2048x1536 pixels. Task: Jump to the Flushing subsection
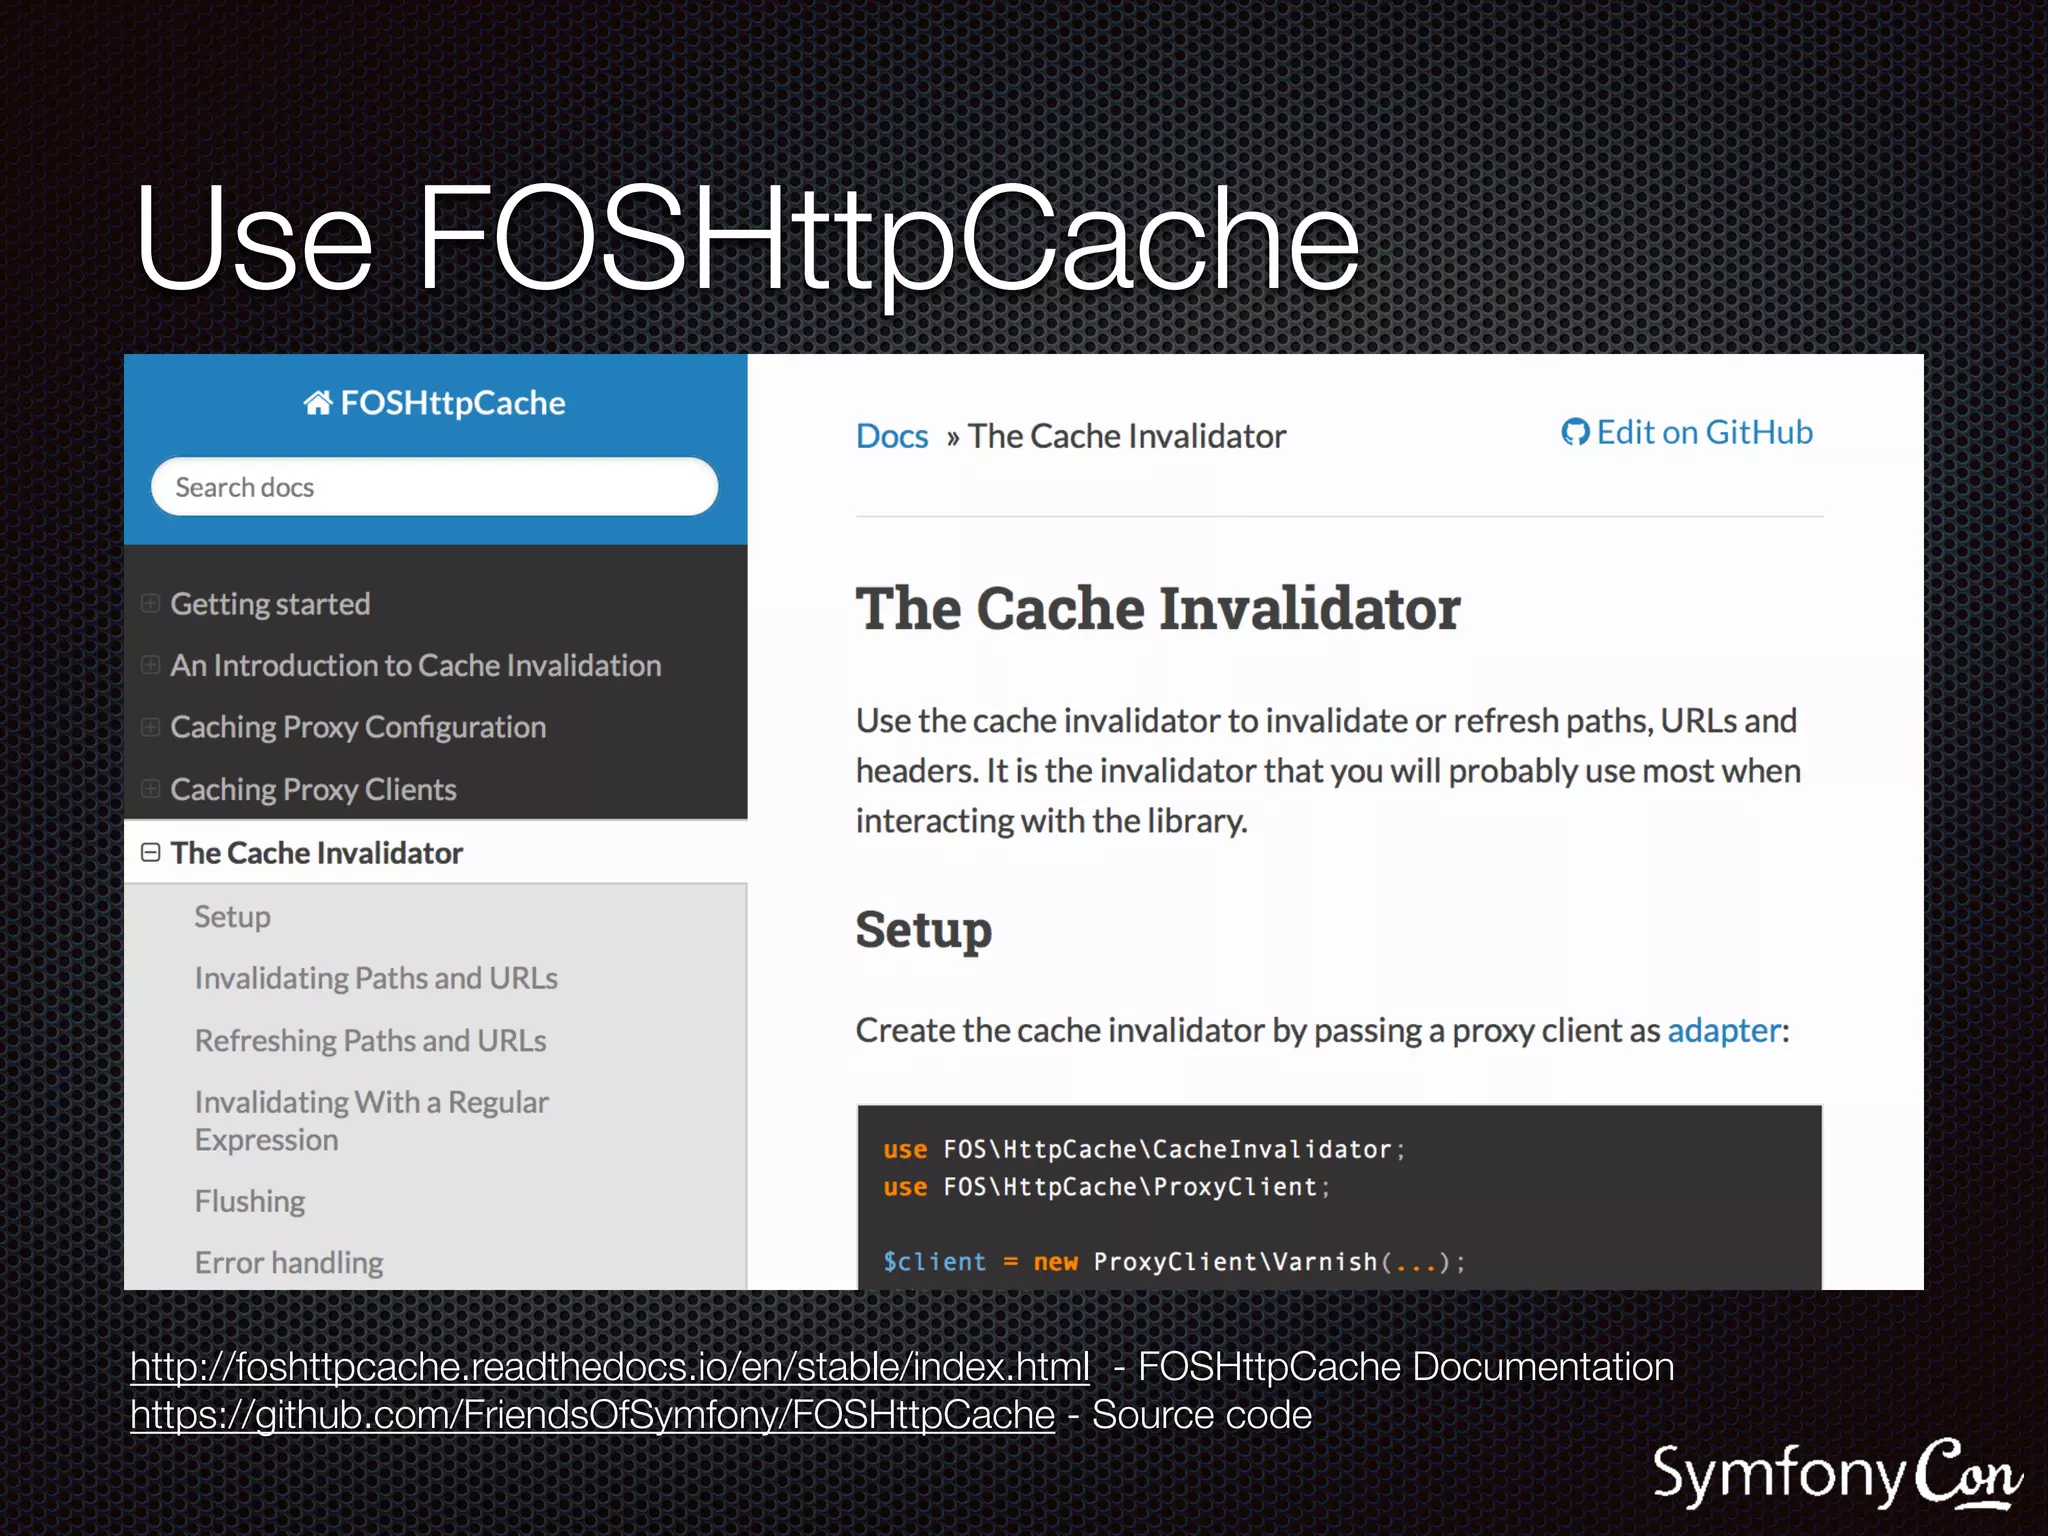pos(250,1201)
